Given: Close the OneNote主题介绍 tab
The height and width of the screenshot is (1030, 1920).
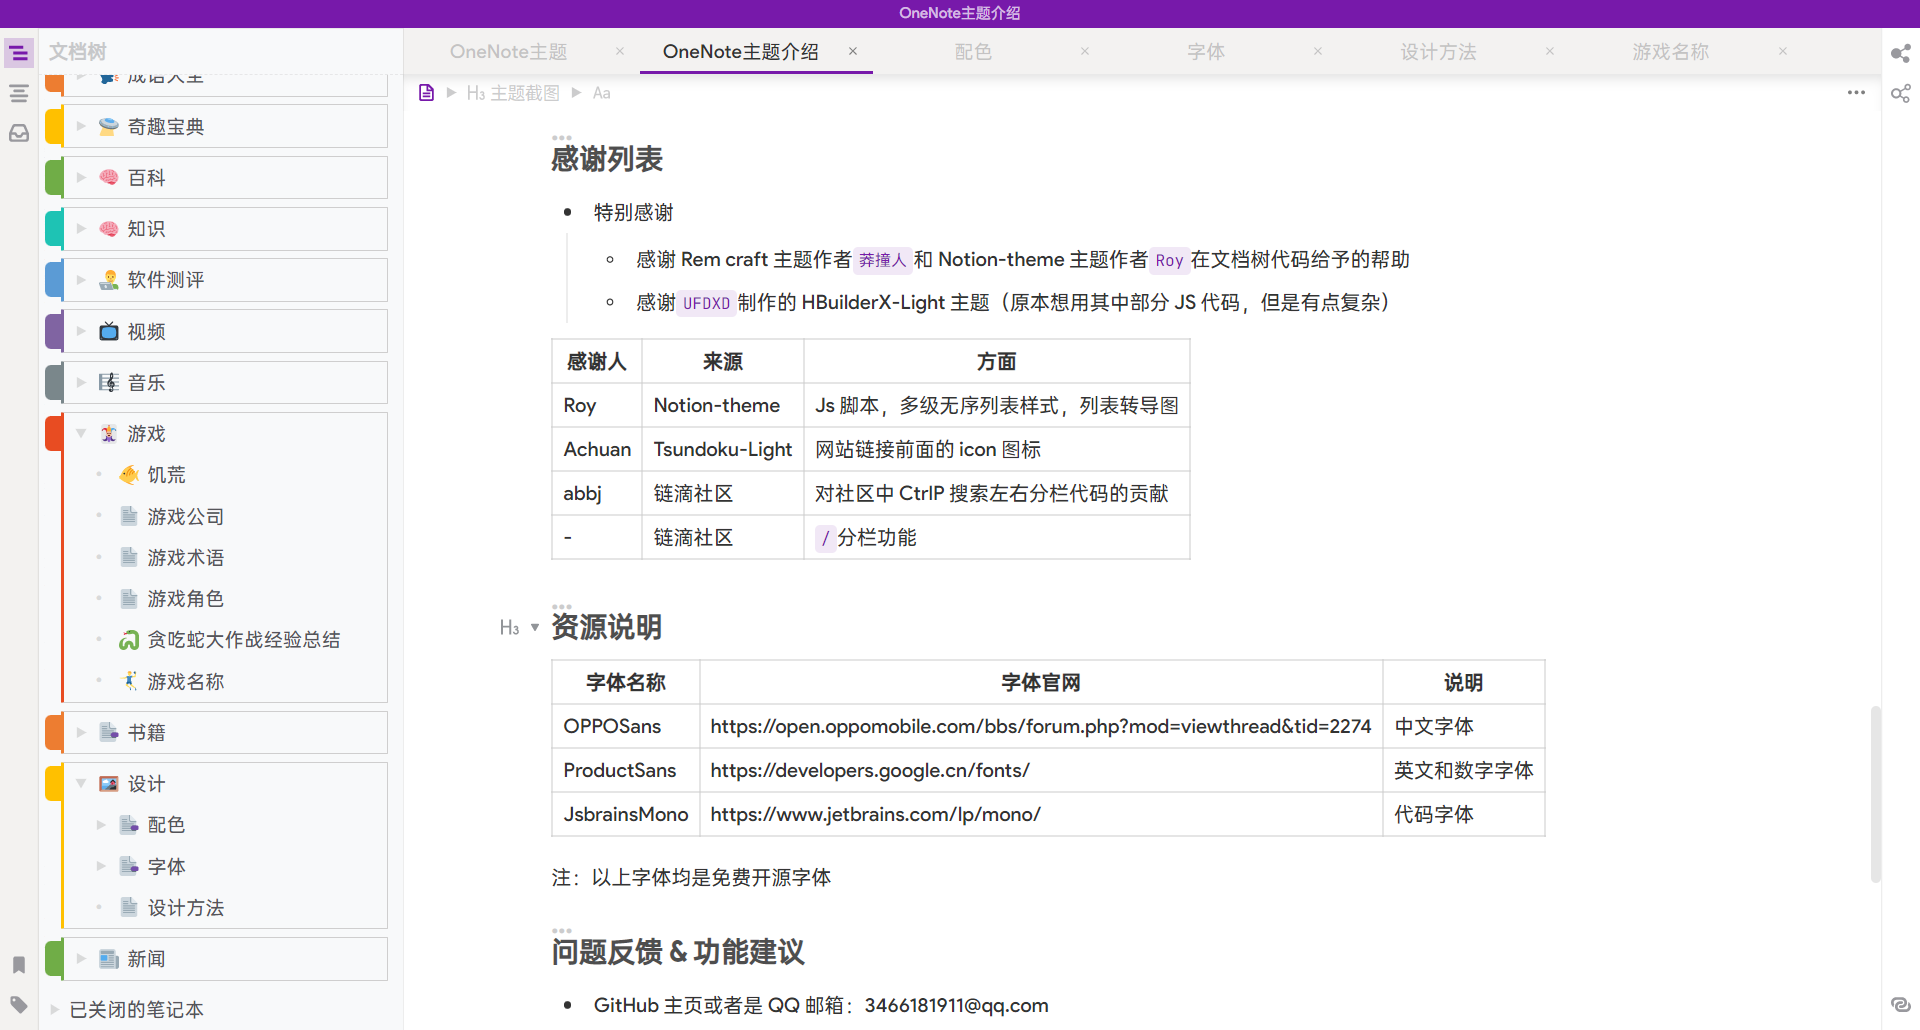Looking at the screenshot, I should click(853, 51).
